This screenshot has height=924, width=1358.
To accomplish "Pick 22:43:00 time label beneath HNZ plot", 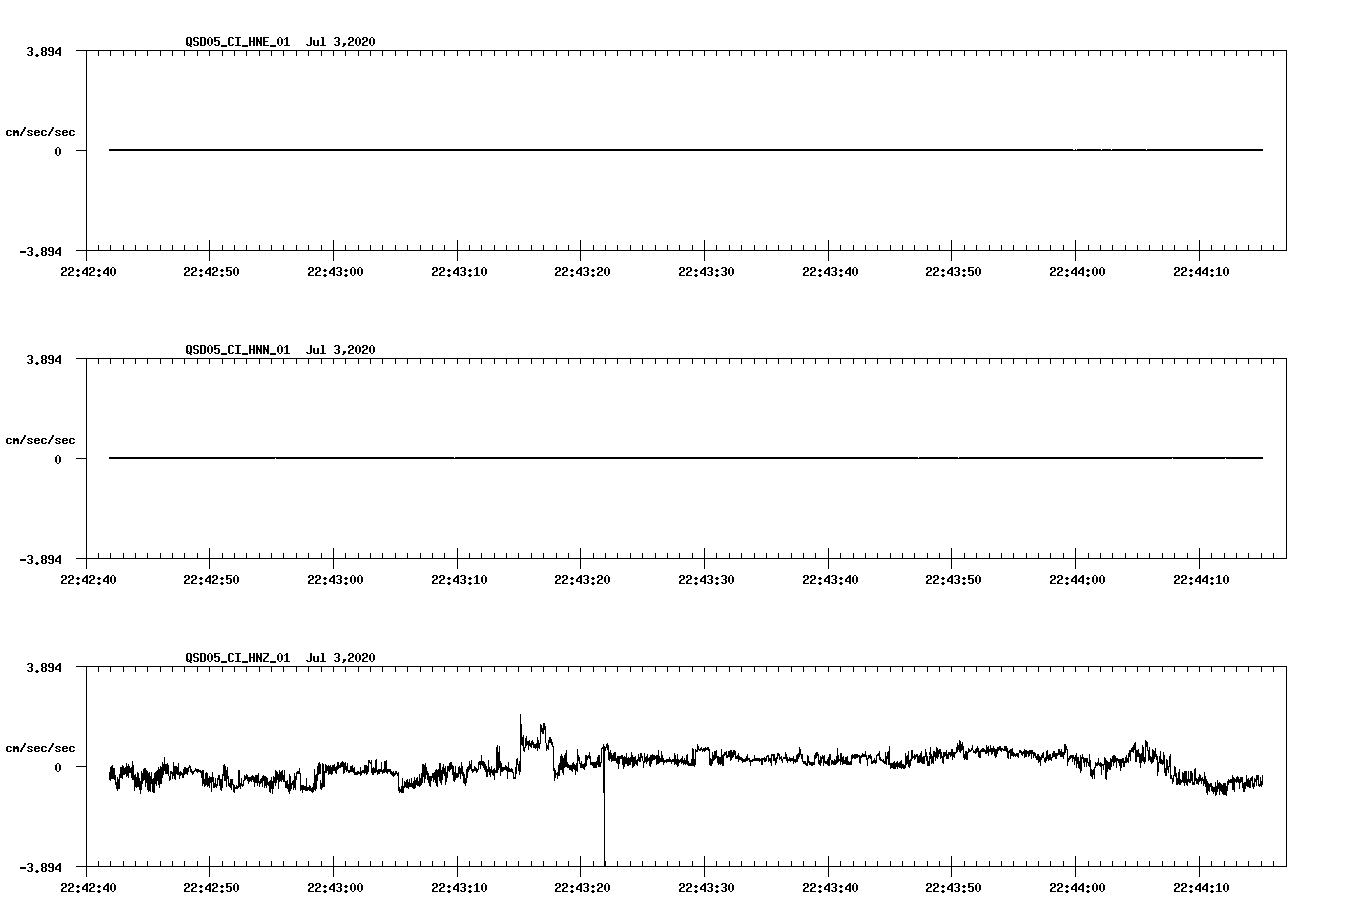I will [x=335, y=887].
